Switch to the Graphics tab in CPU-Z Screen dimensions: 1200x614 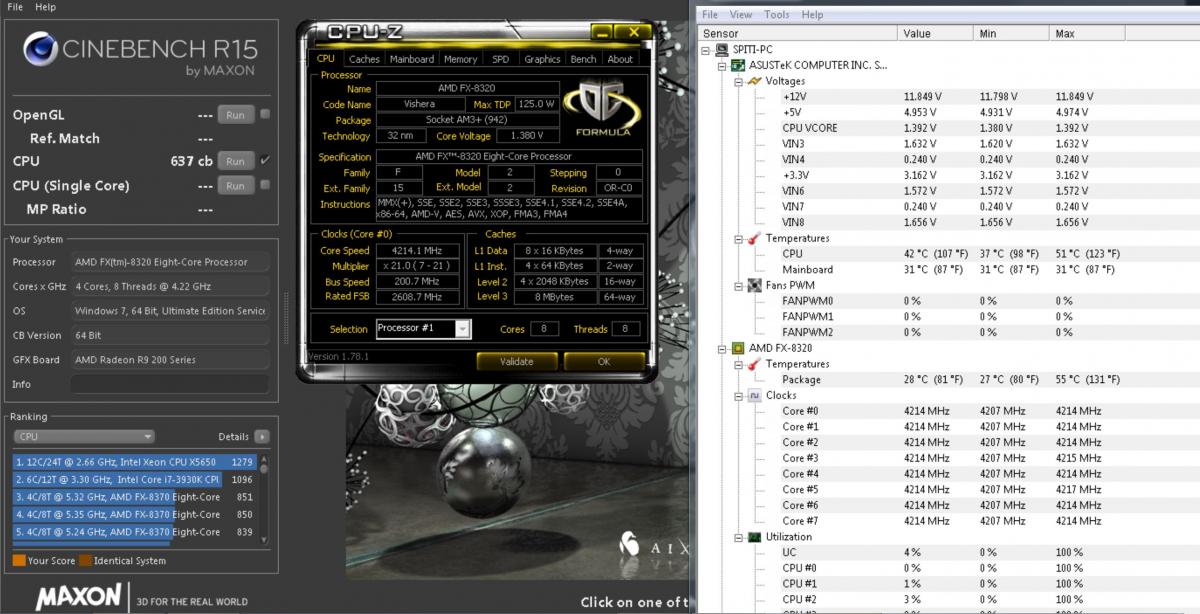pyautogui.click(x=542, y=59)
